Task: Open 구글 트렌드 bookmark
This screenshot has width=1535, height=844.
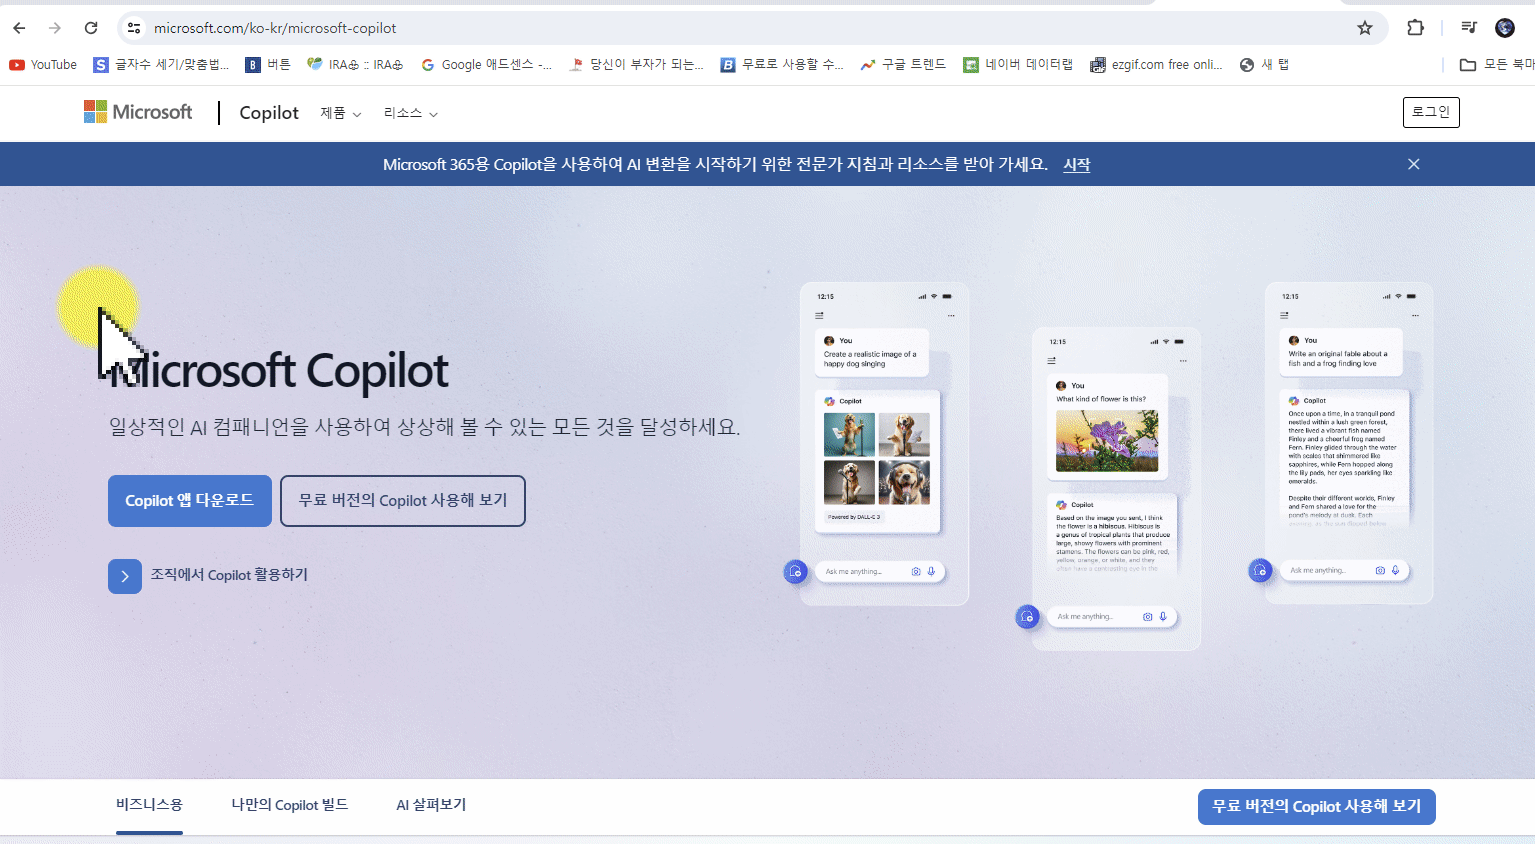Action: 903,65
